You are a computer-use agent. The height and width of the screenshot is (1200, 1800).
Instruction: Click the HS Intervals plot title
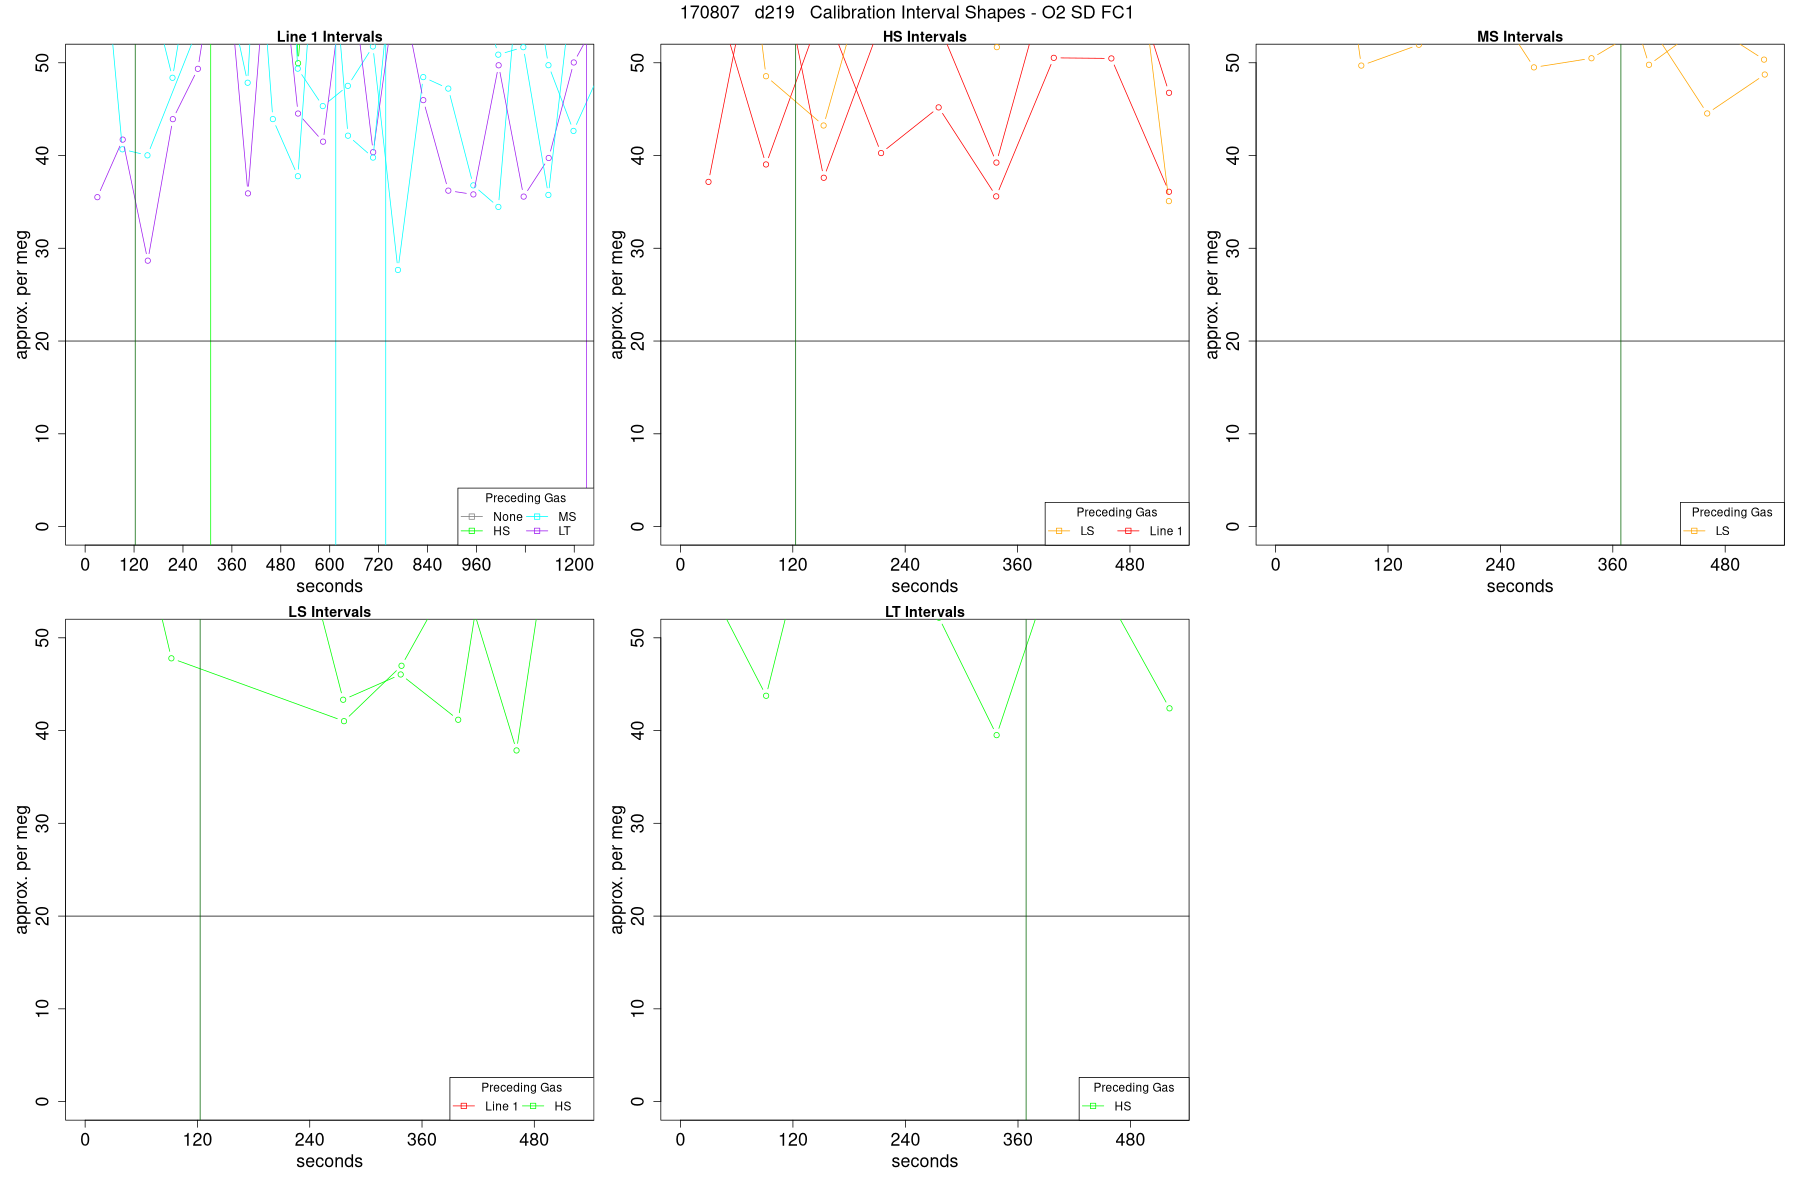point(925,37)
